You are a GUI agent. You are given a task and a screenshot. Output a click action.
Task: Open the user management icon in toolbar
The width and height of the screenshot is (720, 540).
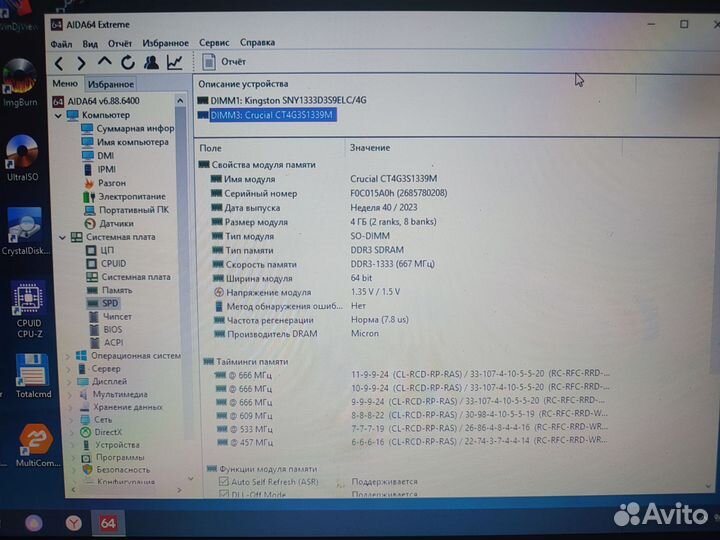[x=151, y=62]
